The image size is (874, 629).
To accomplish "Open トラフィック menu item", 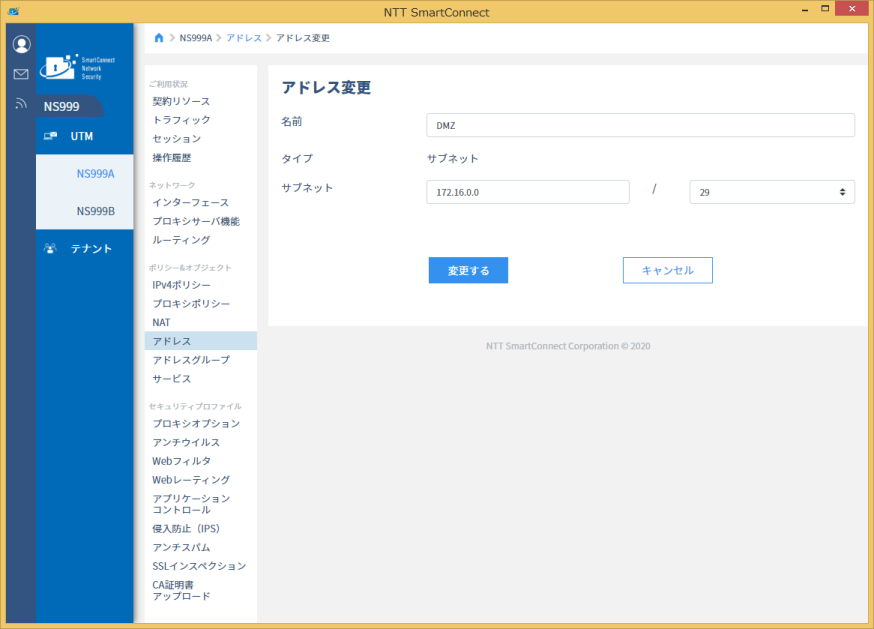I will [181, 120].
